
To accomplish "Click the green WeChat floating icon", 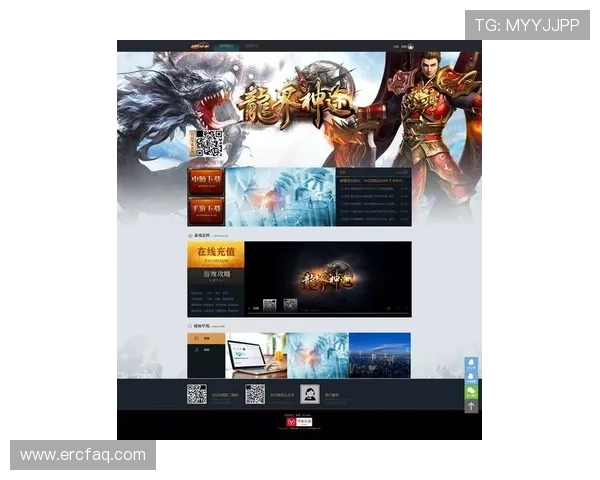I will click(x=472, y=391).
